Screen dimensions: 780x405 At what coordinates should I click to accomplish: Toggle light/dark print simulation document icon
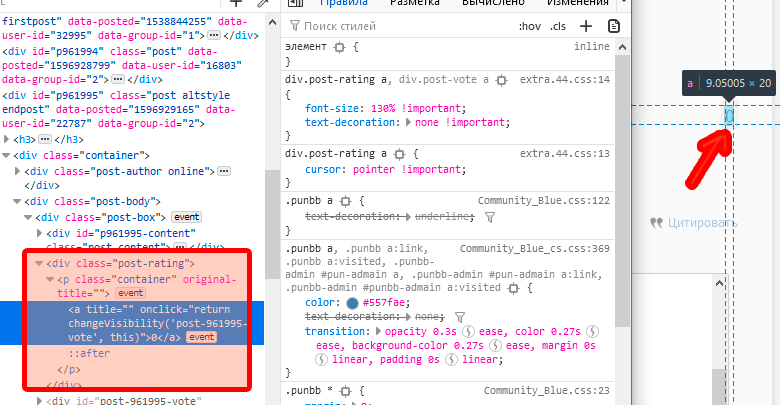coord(615,26)
